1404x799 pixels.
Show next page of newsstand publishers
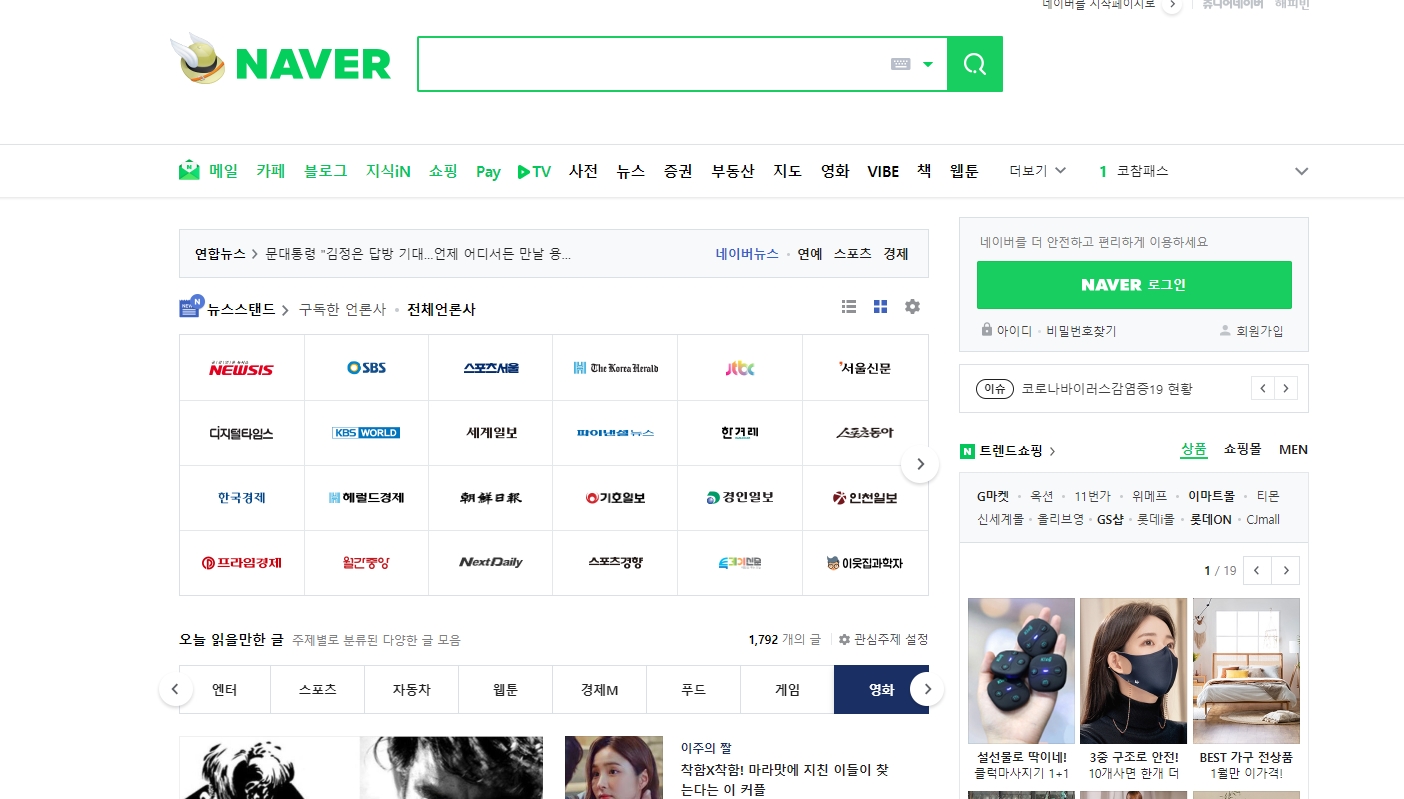920,464
